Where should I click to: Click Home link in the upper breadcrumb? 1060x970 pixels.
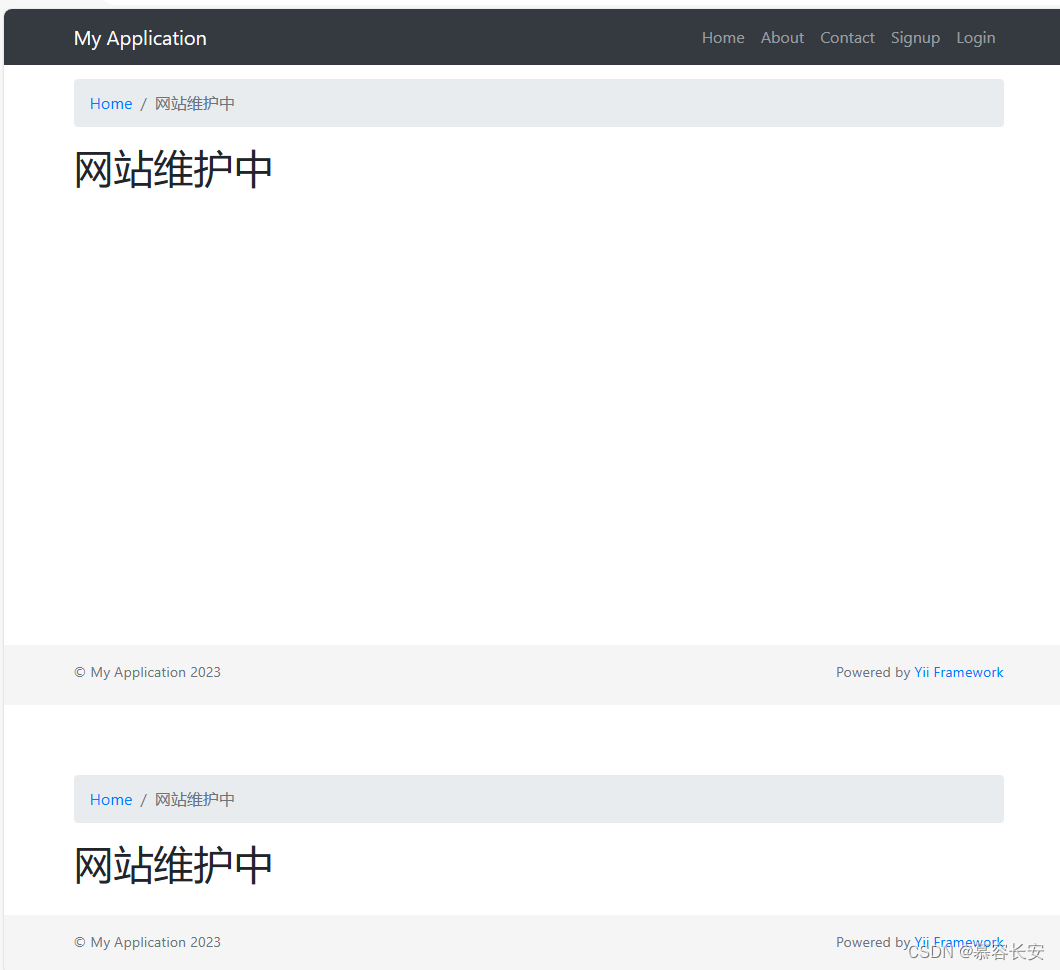pyautogui.click(x=111, y=103)
